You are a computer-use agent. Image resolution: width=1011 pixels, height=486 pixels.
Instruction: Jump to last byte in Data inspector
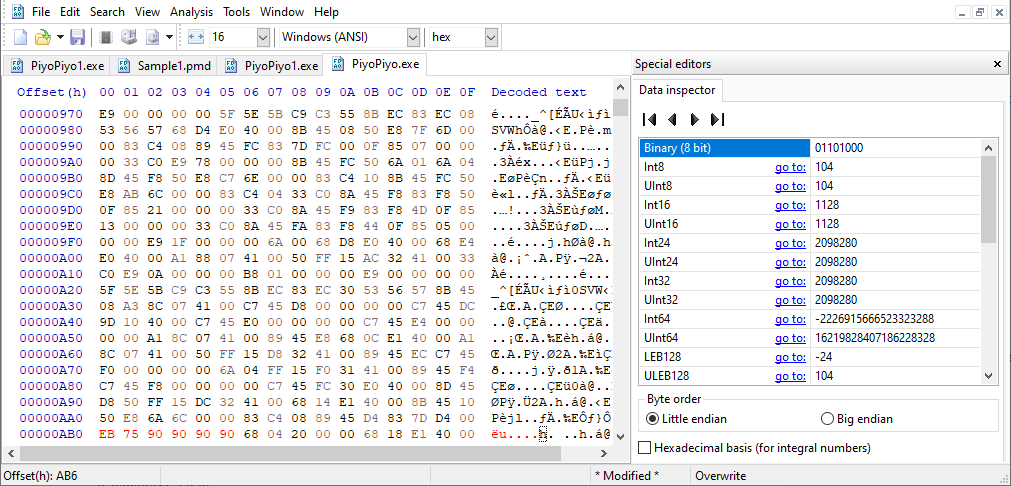coord(716,119)
